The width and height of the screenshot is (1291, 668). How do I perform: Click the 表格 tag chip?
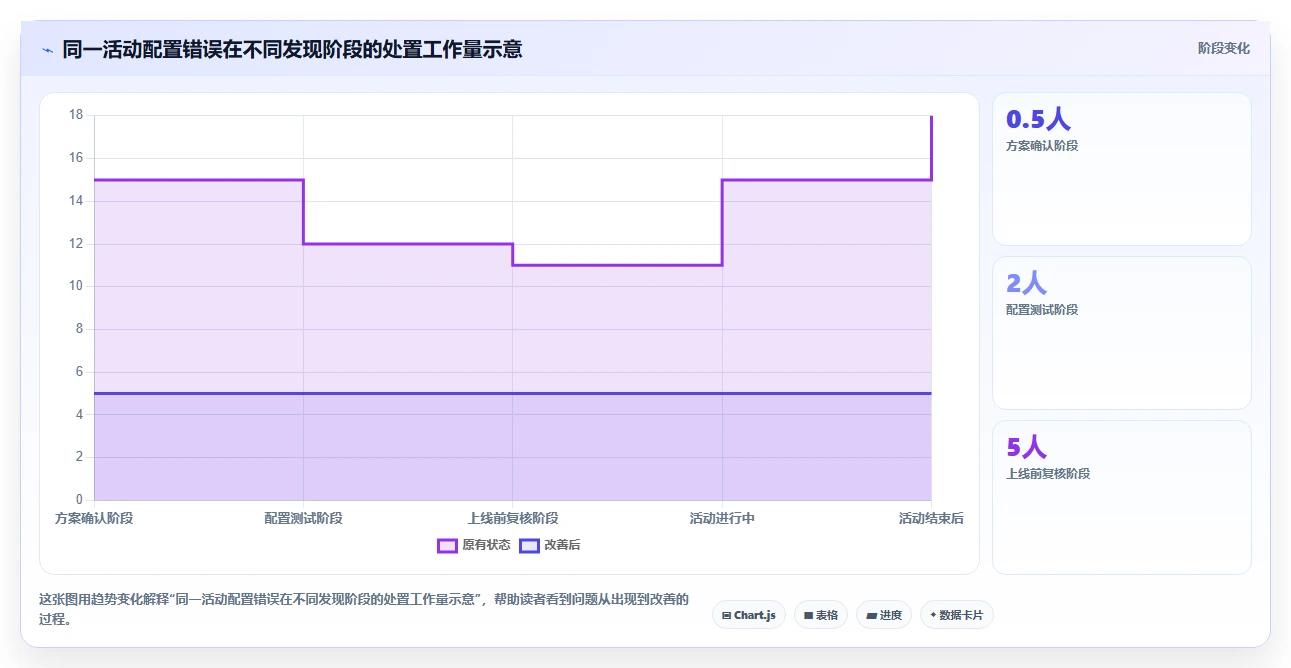821,615
